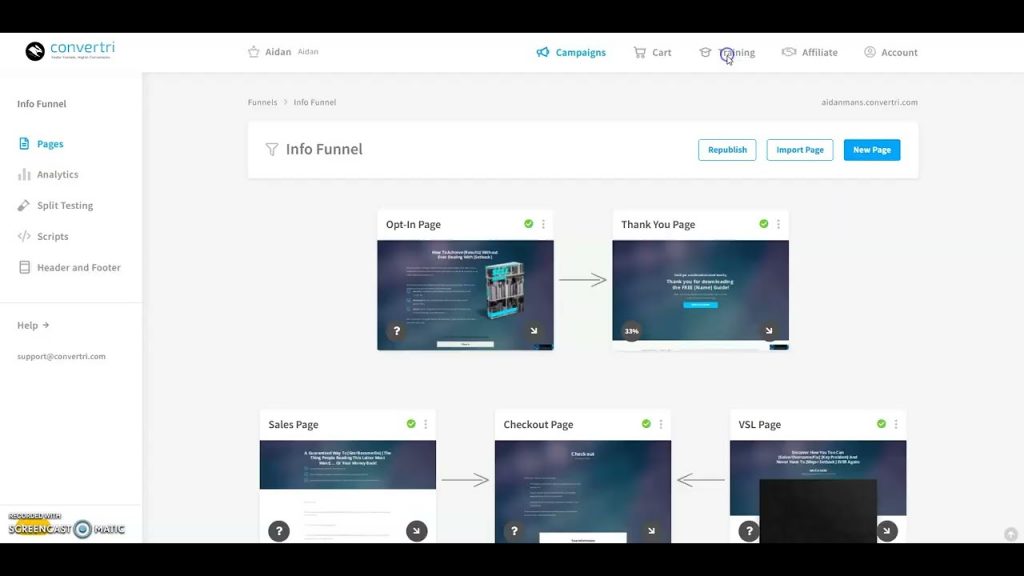The height and width of the screenshot is (576, 1024).
Task: Toggle the green check on Checkout Page
Action: click(646, 424)
